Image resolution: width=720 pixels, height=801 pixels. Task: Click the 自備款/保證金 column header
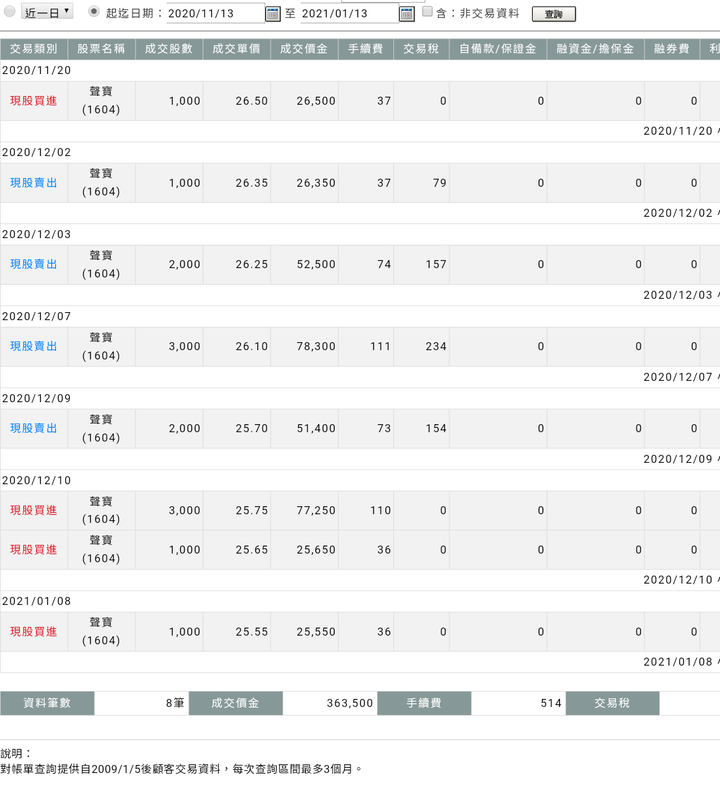point(498,49)
